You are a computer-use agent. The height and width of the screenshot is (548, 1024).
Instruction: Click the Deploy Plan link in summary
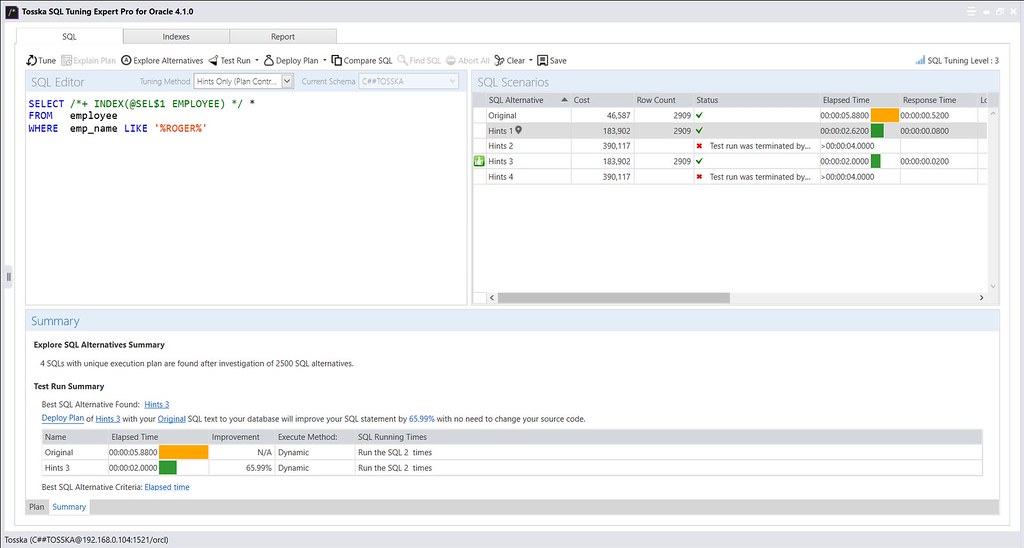(62, 419)
